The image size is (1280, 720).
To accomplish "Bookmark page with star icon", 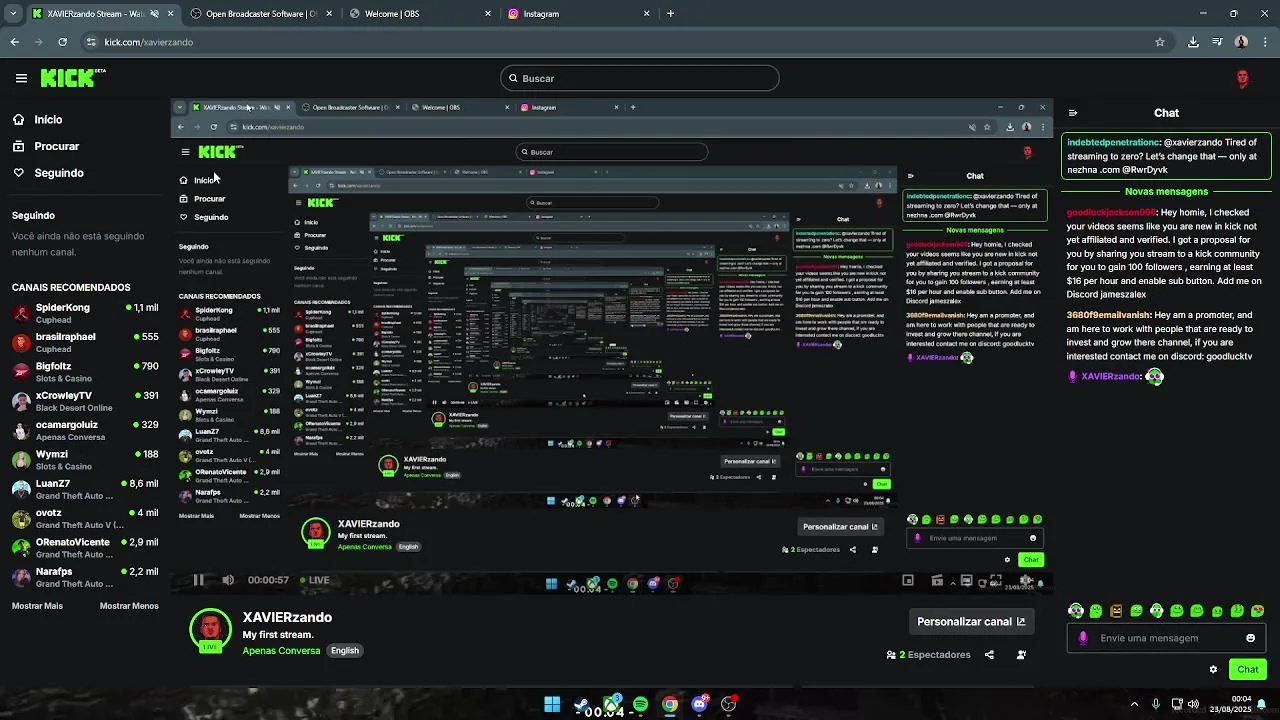I will click(x=1160, y=42).
